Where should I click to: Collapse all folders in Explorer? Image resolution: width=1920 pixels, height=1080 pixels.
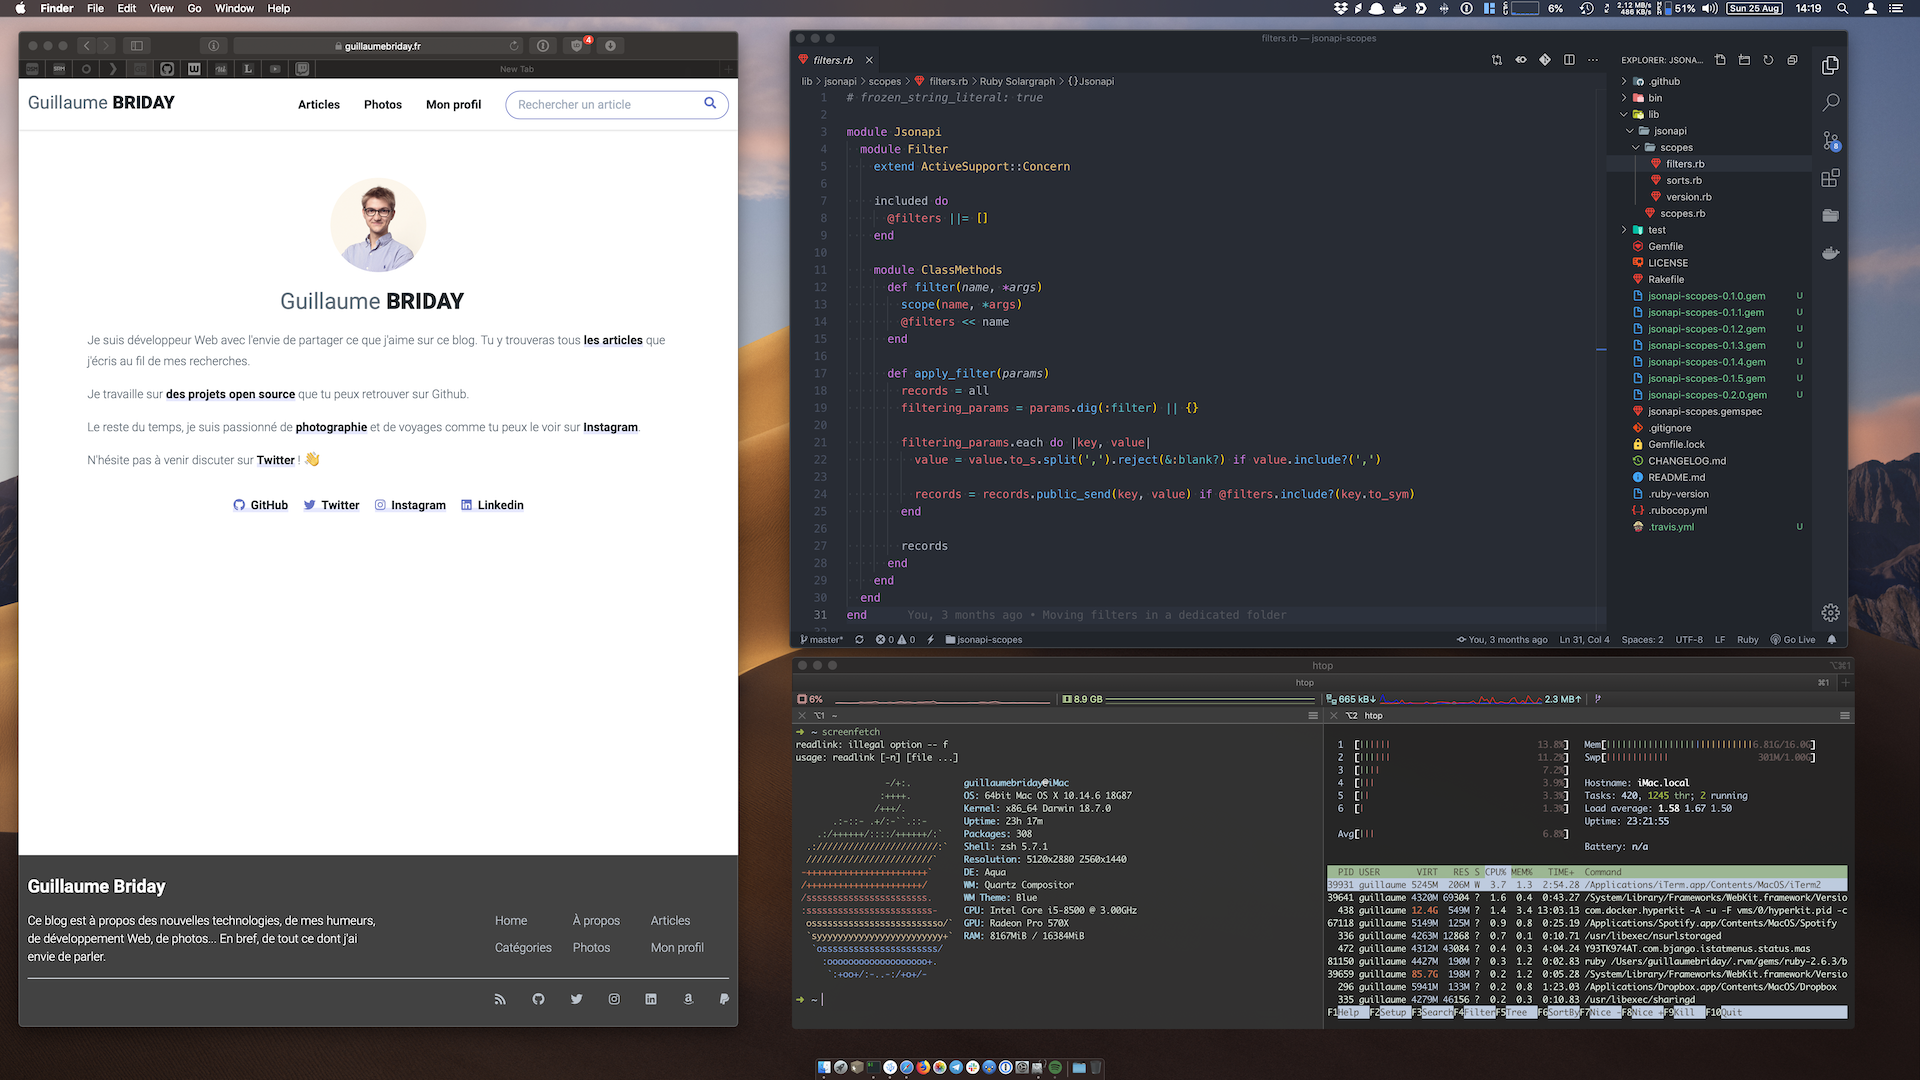point(1792,60)
